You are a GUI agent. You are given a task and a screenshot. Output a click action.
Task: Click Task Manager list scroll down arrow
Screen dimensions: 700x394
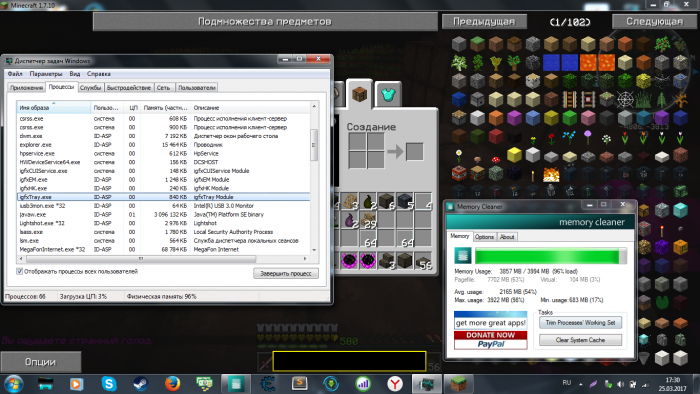click(314, 250)
